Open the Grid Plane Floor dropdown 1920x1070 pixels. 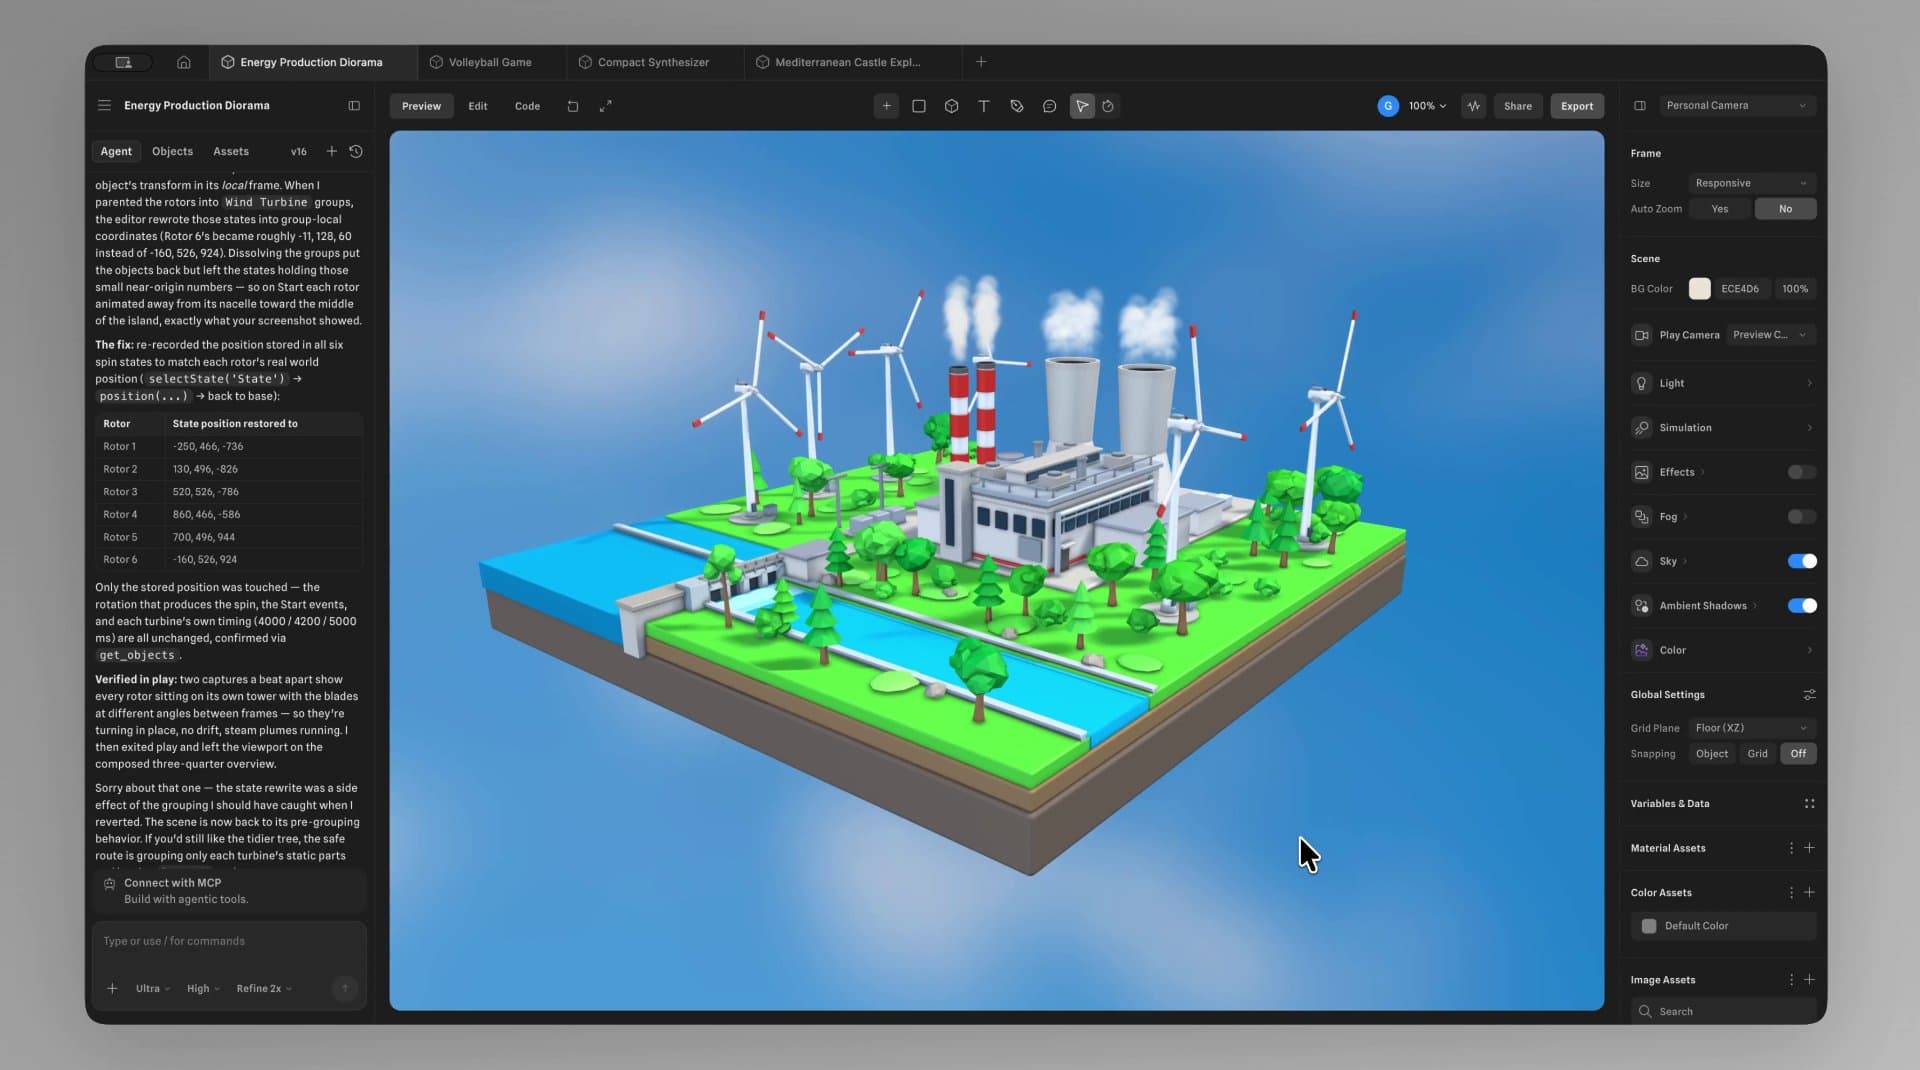pos(1752,728)
